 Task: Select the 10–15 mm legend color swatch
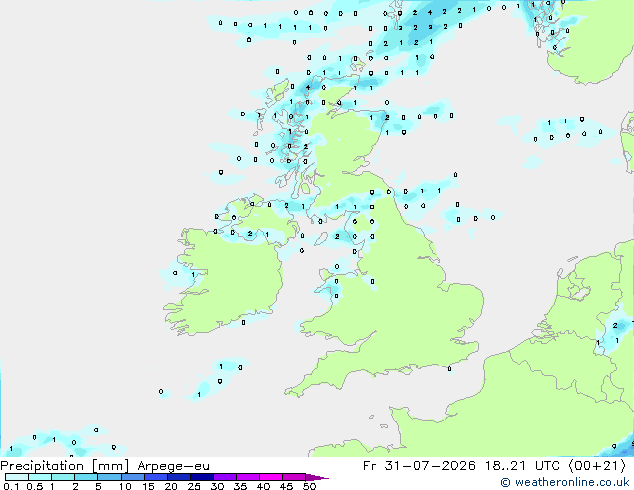point(132,477)
